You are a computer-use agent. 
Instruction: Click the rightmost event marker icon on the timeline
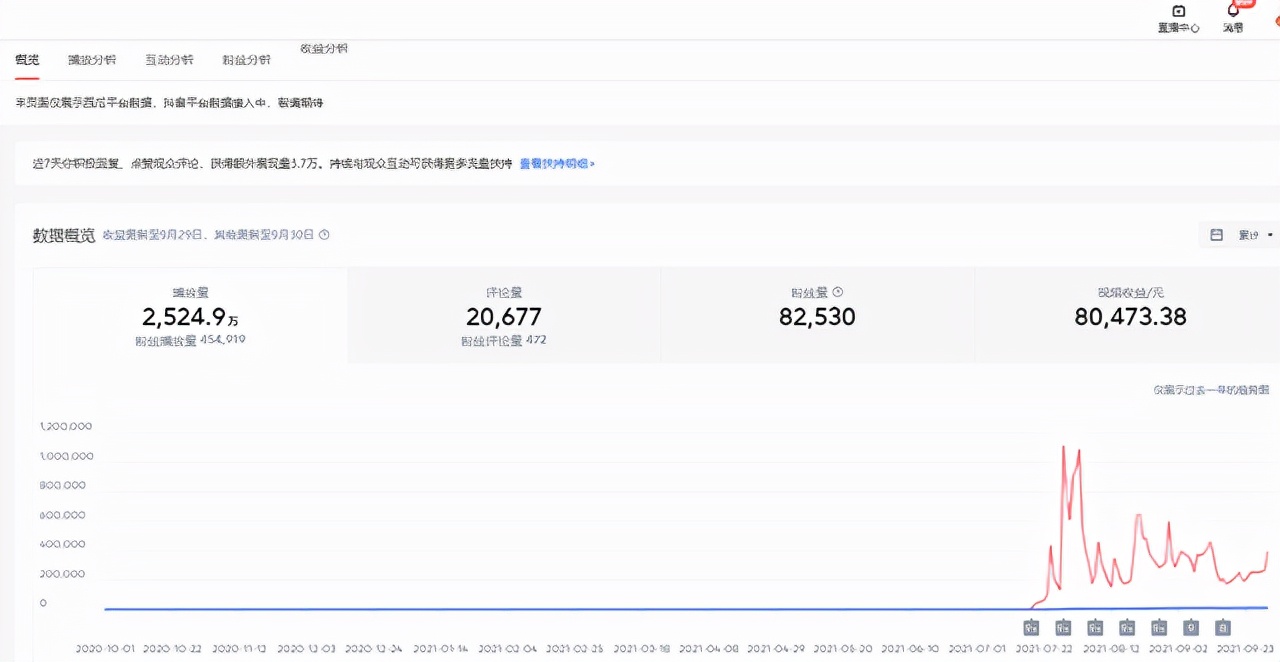point(1223,627)
